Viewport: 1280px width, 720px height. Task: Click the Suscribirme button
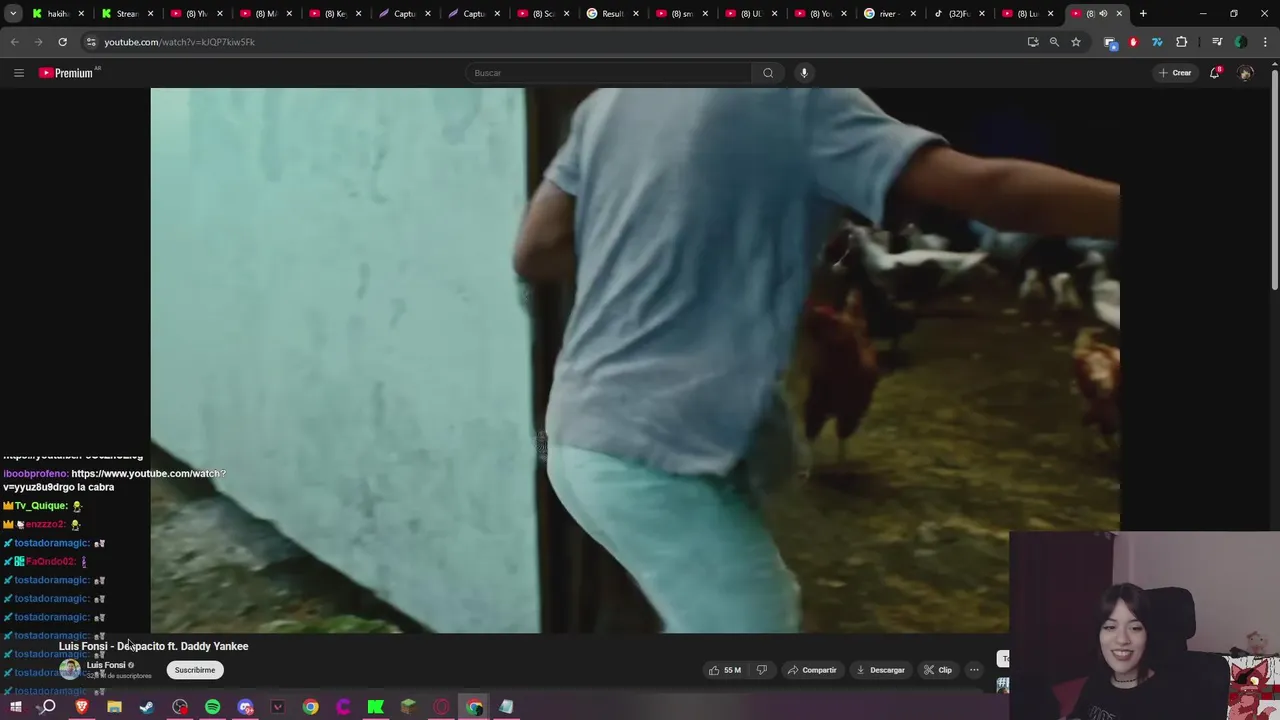click(195, 670)
